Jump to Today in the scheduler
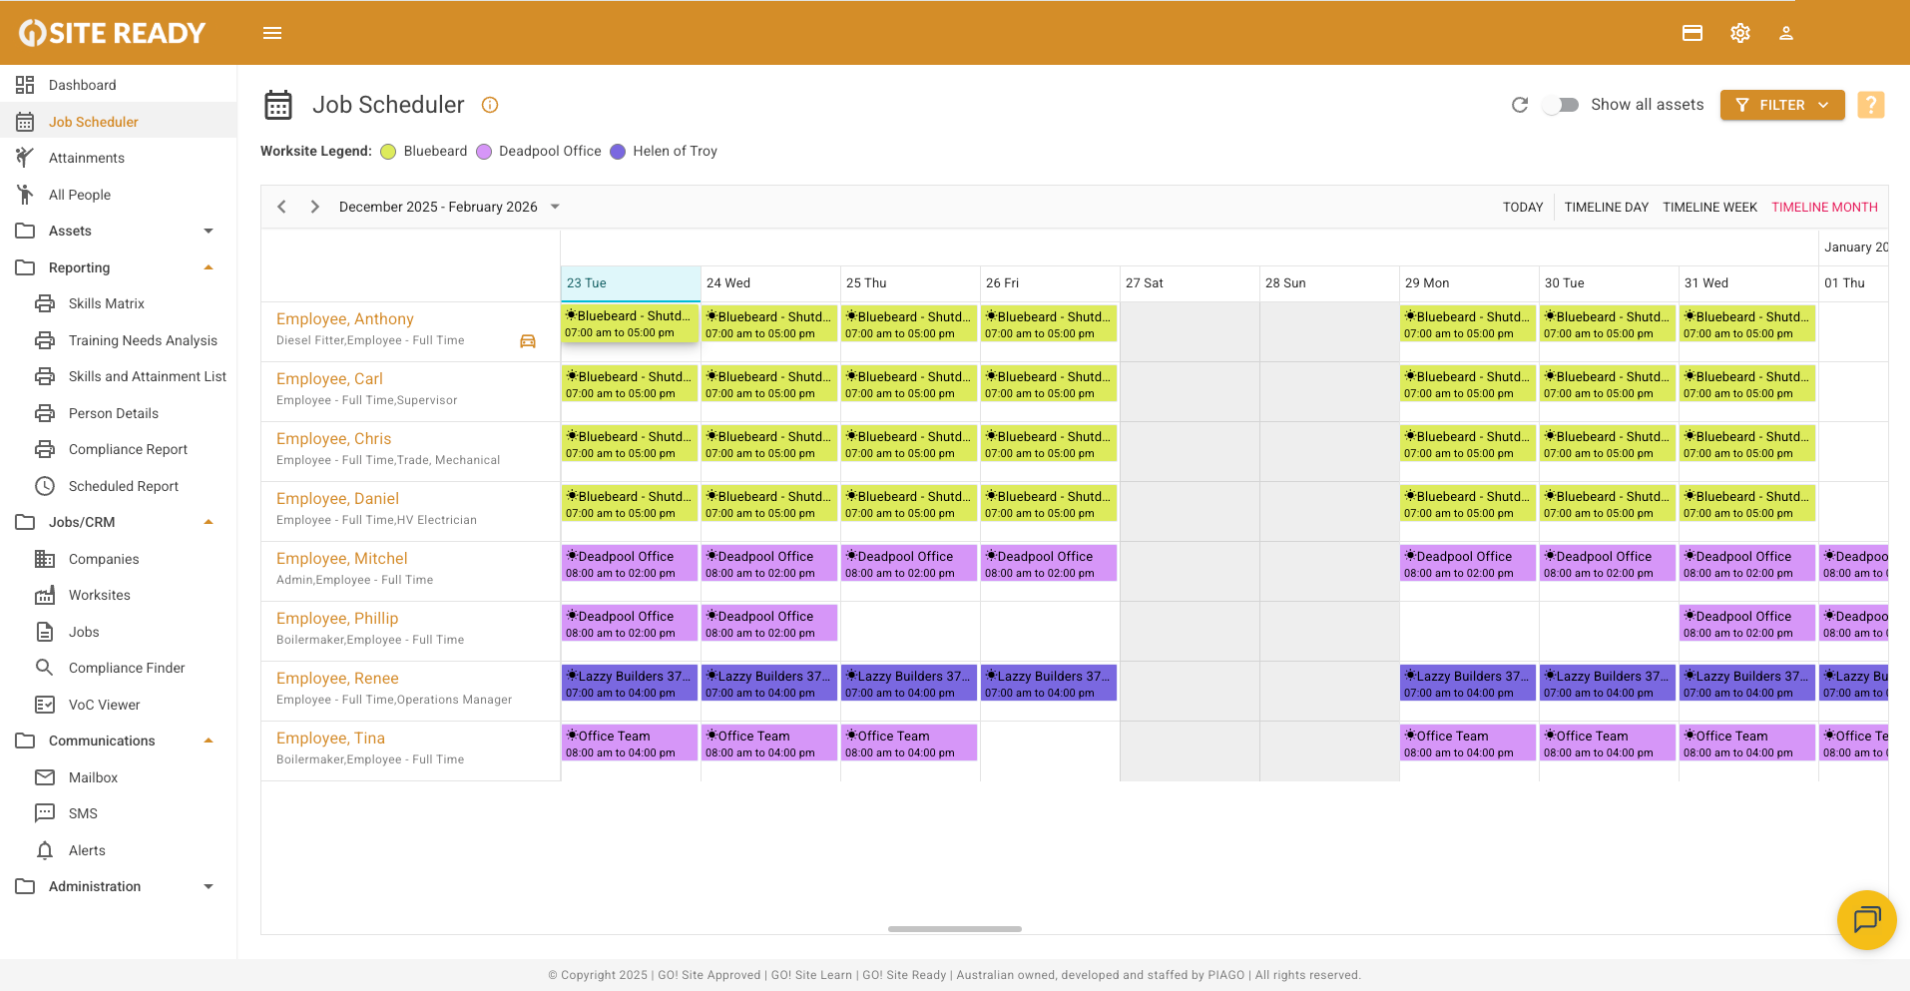The height and width of the screenshot is (991, 1910). (x=1523, y=207)
